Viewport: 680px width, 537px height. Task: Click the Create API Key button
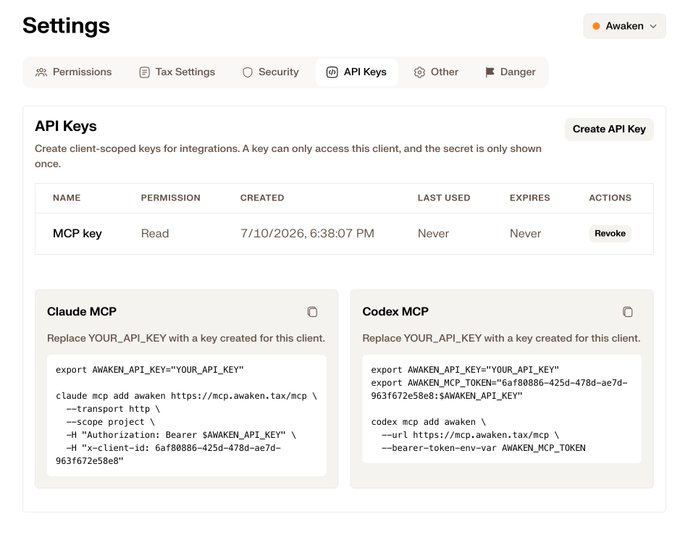click(x=609, y=129)
